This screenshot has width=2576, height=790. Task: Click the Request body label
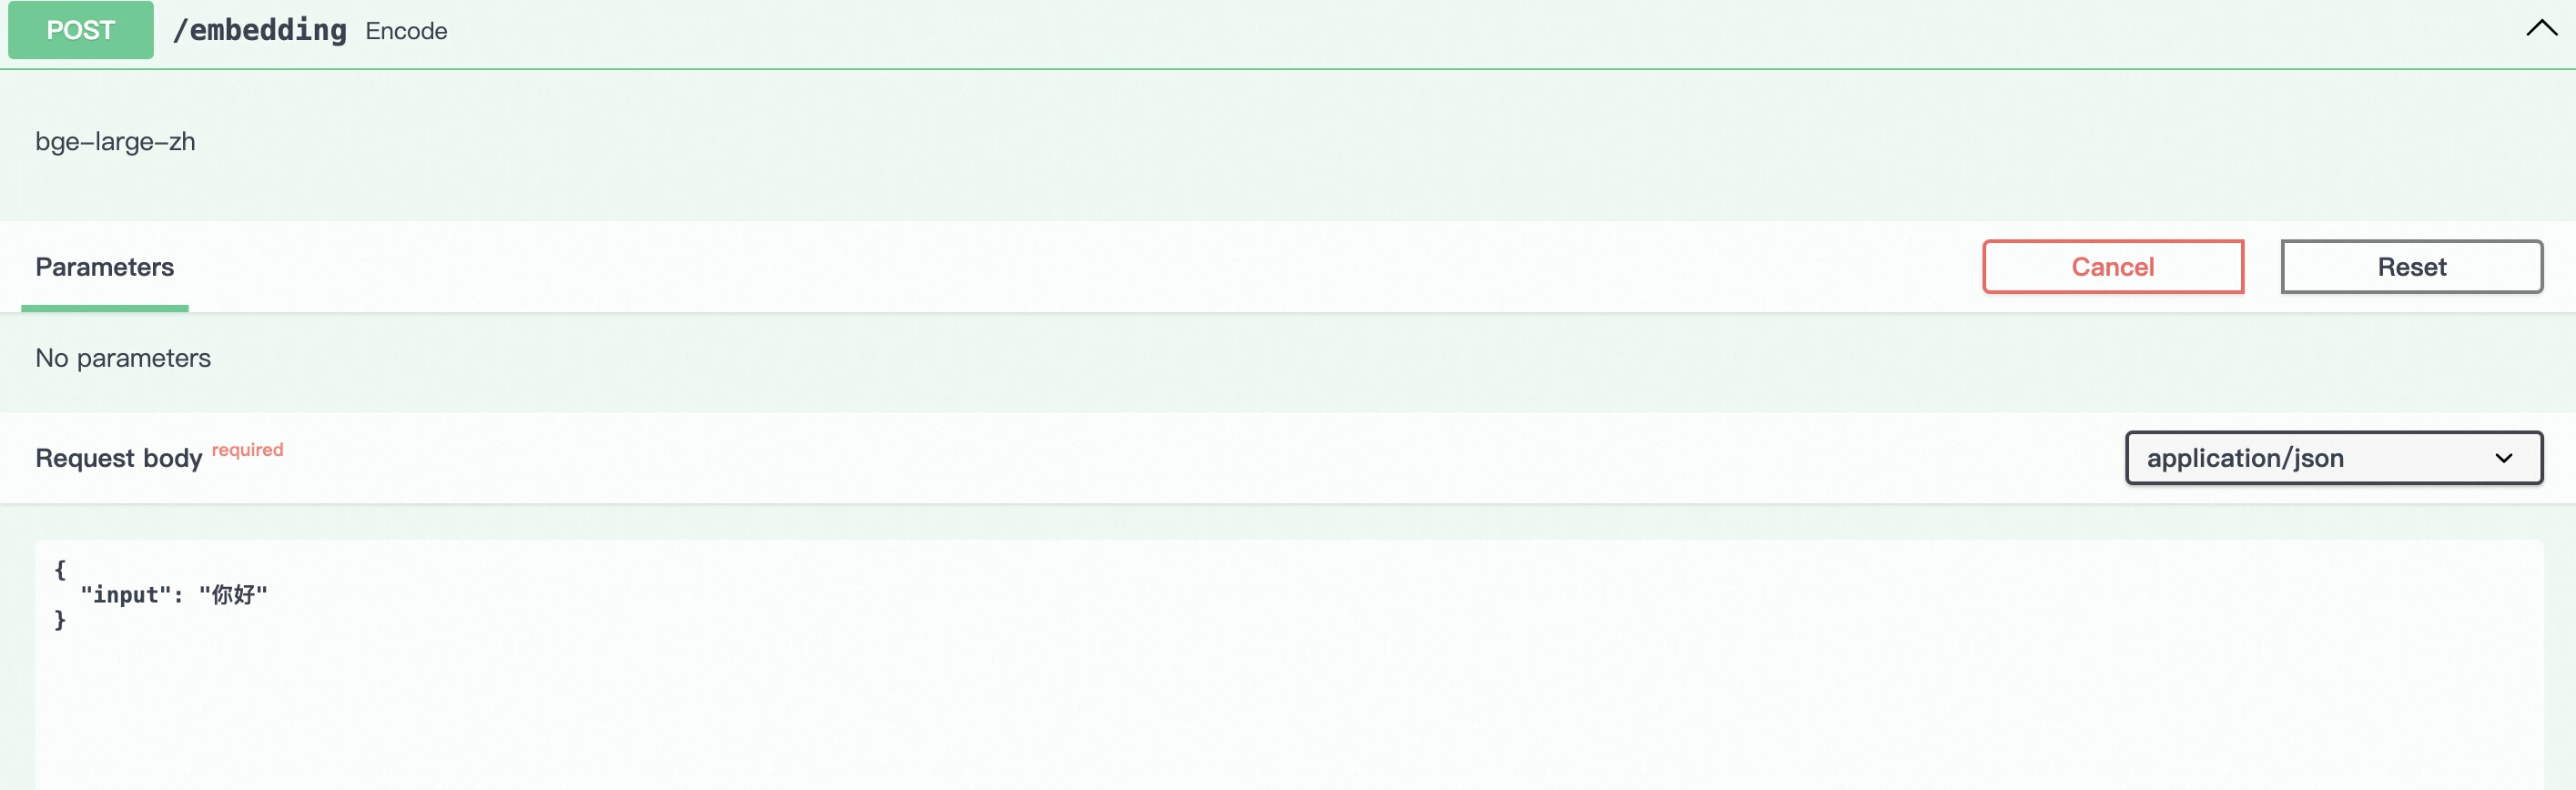(x=119, y=458)
